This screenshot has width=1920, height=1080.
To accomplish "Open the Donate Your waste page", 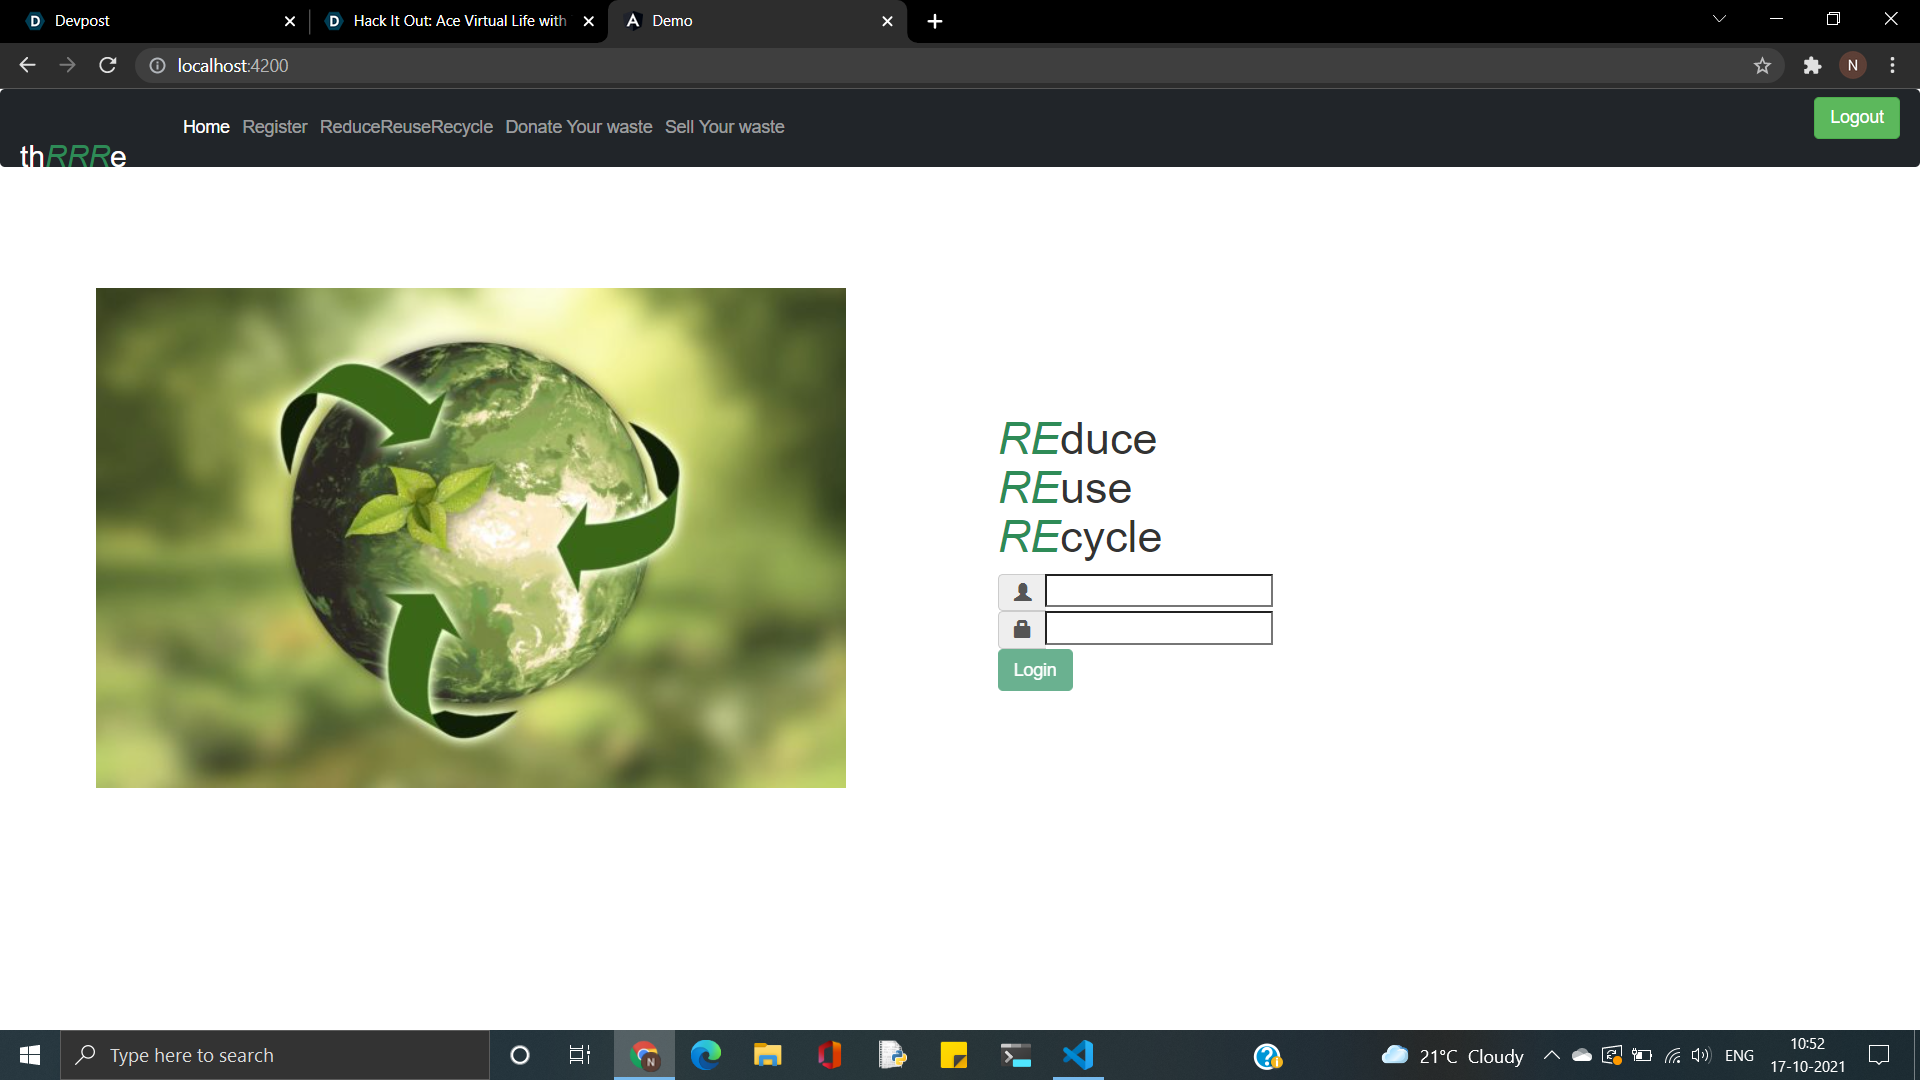I will [578, 127].
